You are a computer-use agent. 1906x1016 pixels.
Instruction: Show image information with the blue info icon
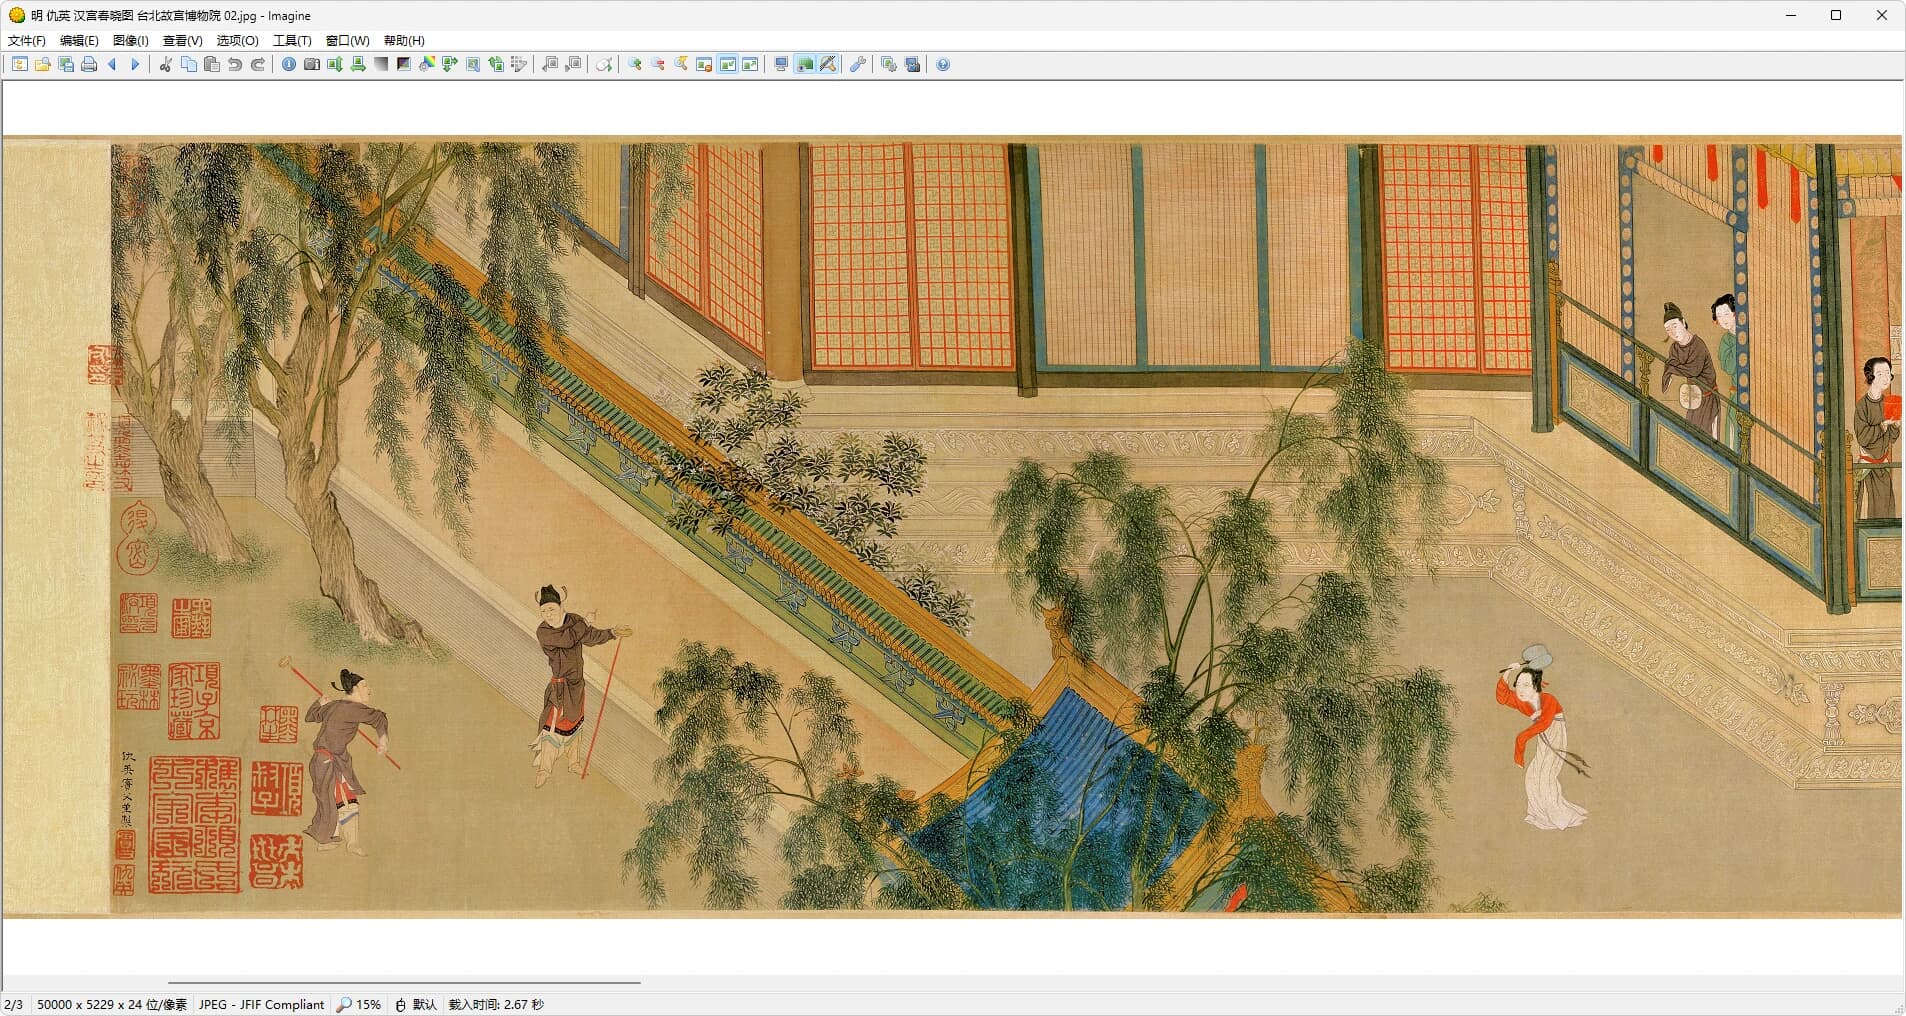click(x=289, y=65)
